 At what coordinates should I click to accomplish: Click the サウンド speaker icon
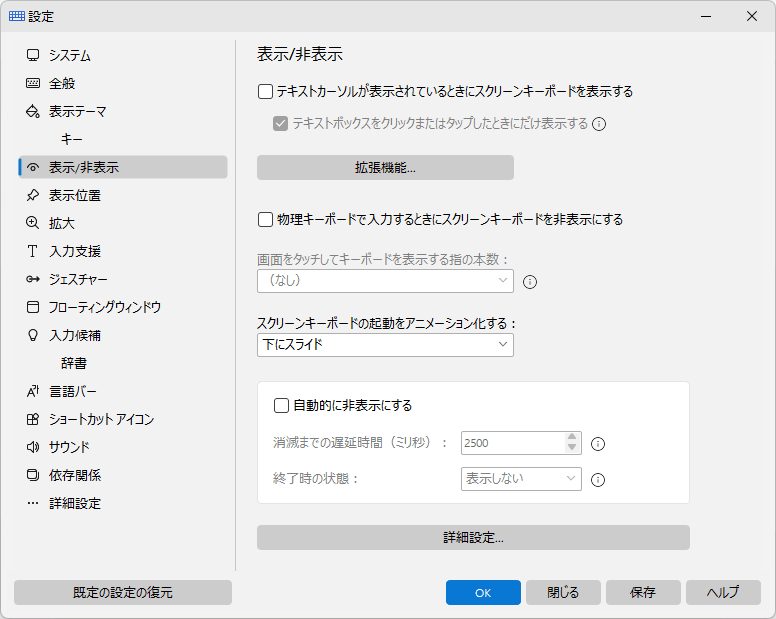coord(33,447)
